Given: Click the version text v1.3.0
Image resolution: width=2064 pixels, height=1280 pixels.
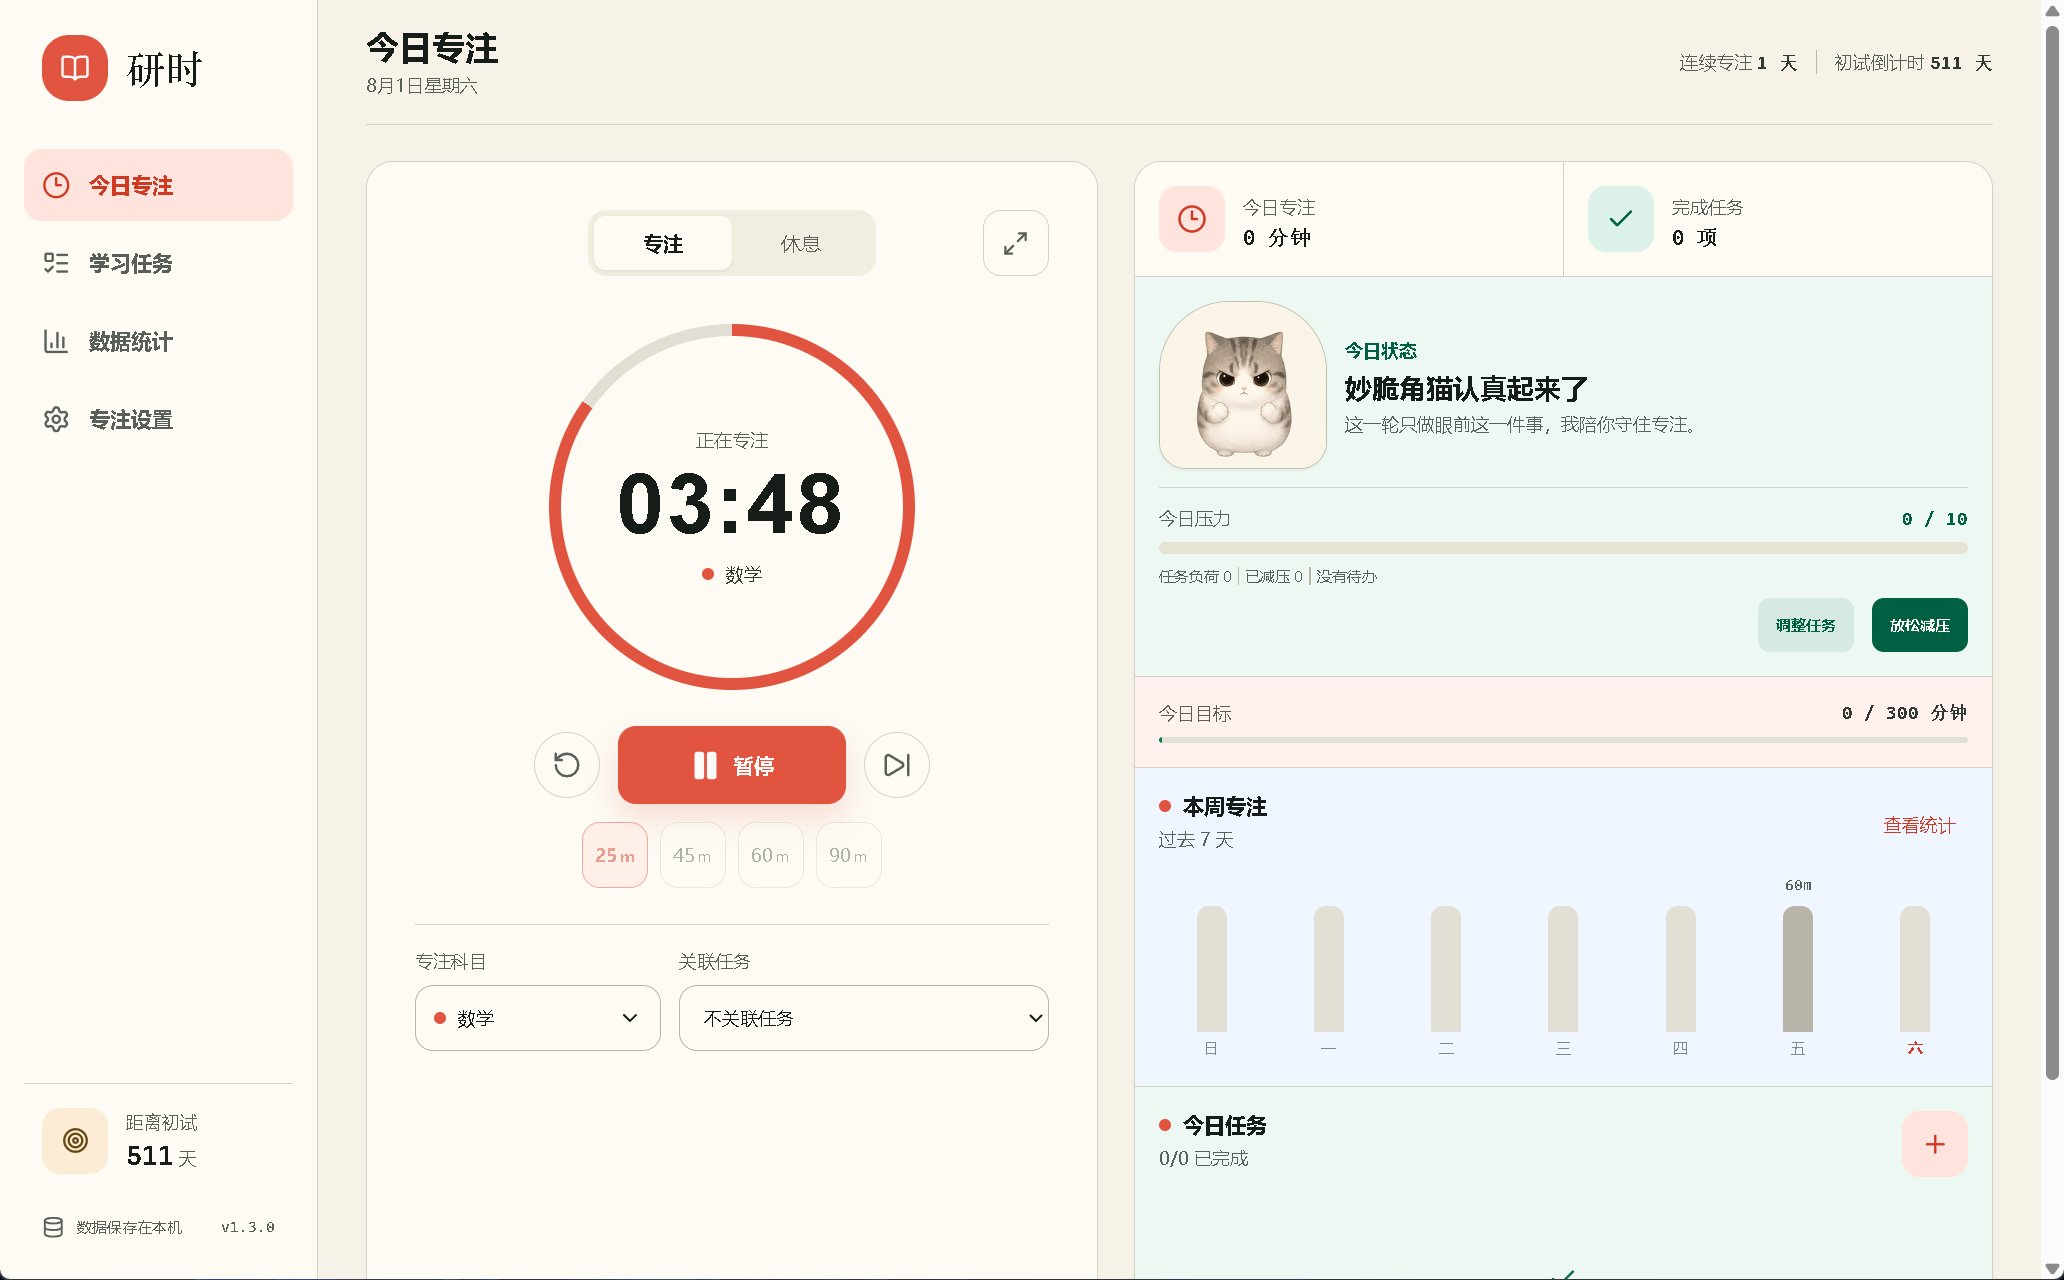Looking at the screenshot, I should point(248,1227).
